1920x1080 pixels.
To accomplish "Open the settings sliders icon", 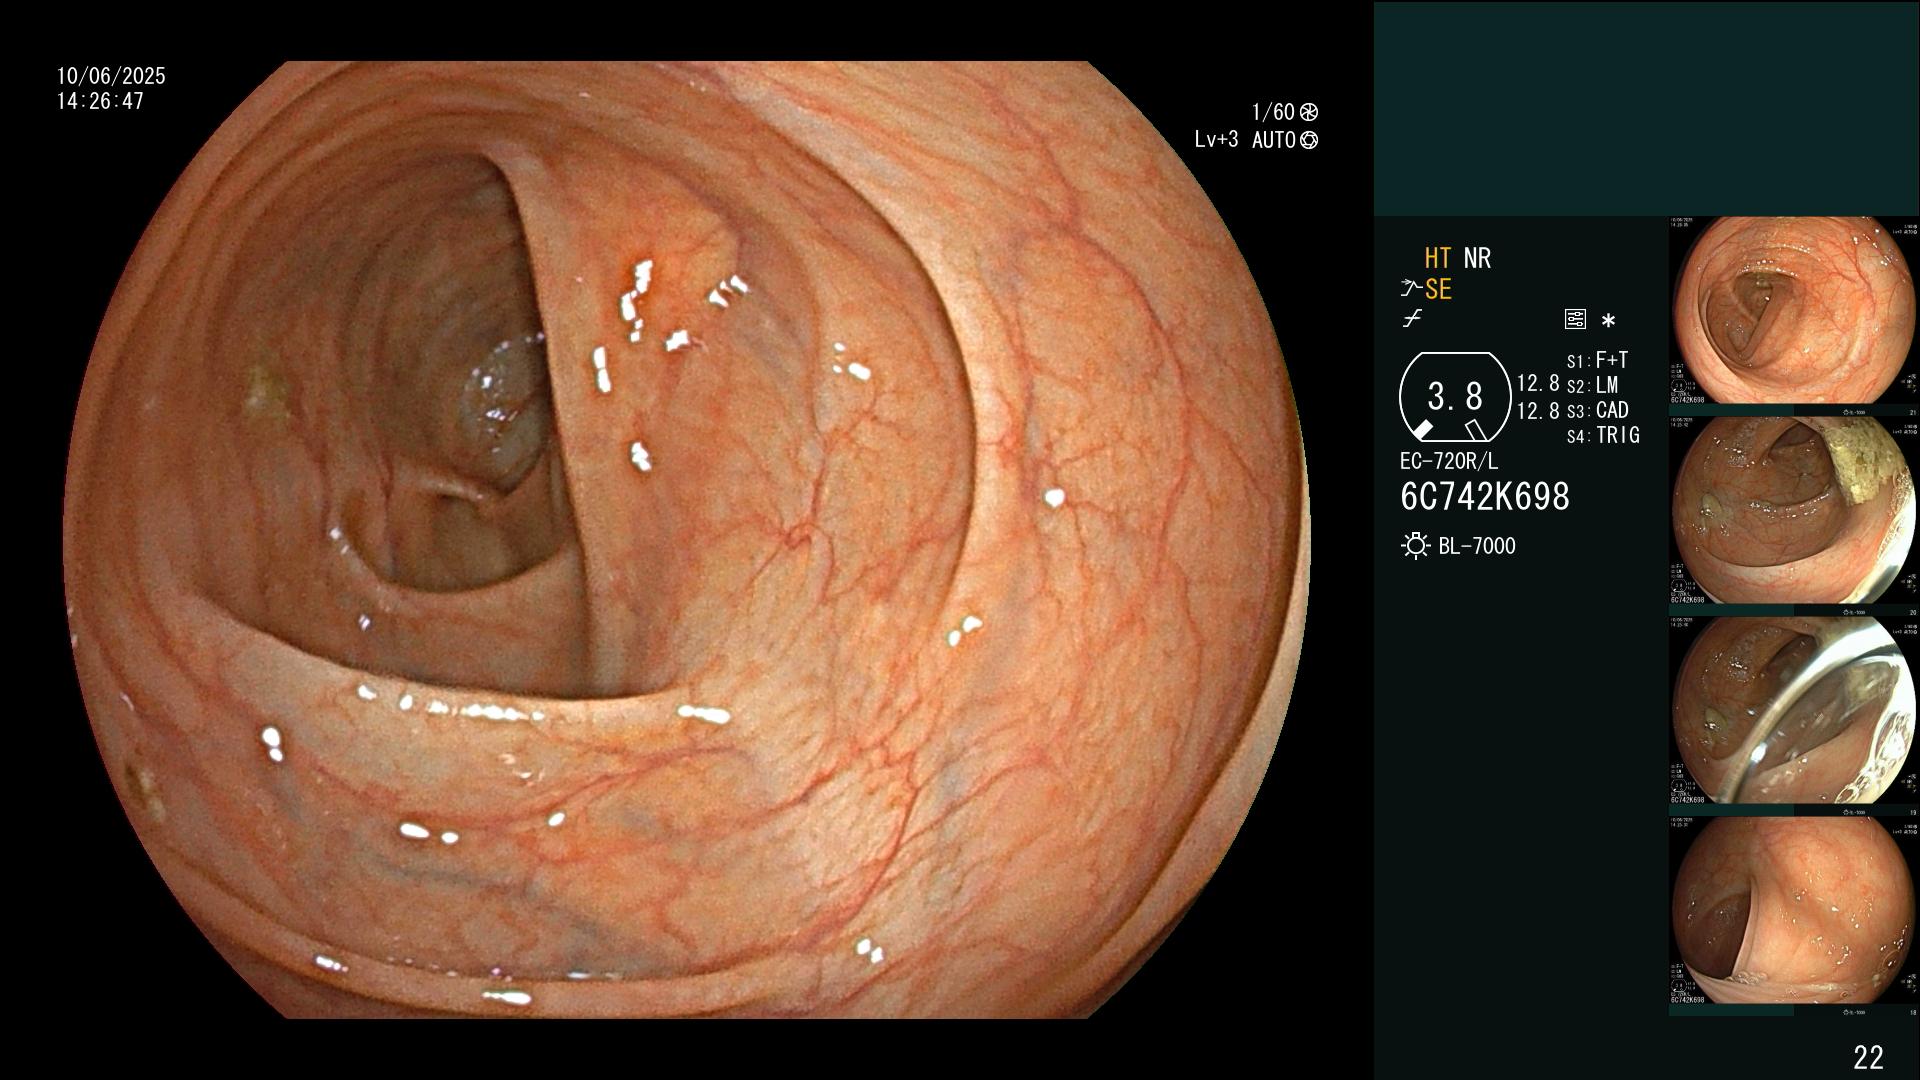I will click(1575, 319).
